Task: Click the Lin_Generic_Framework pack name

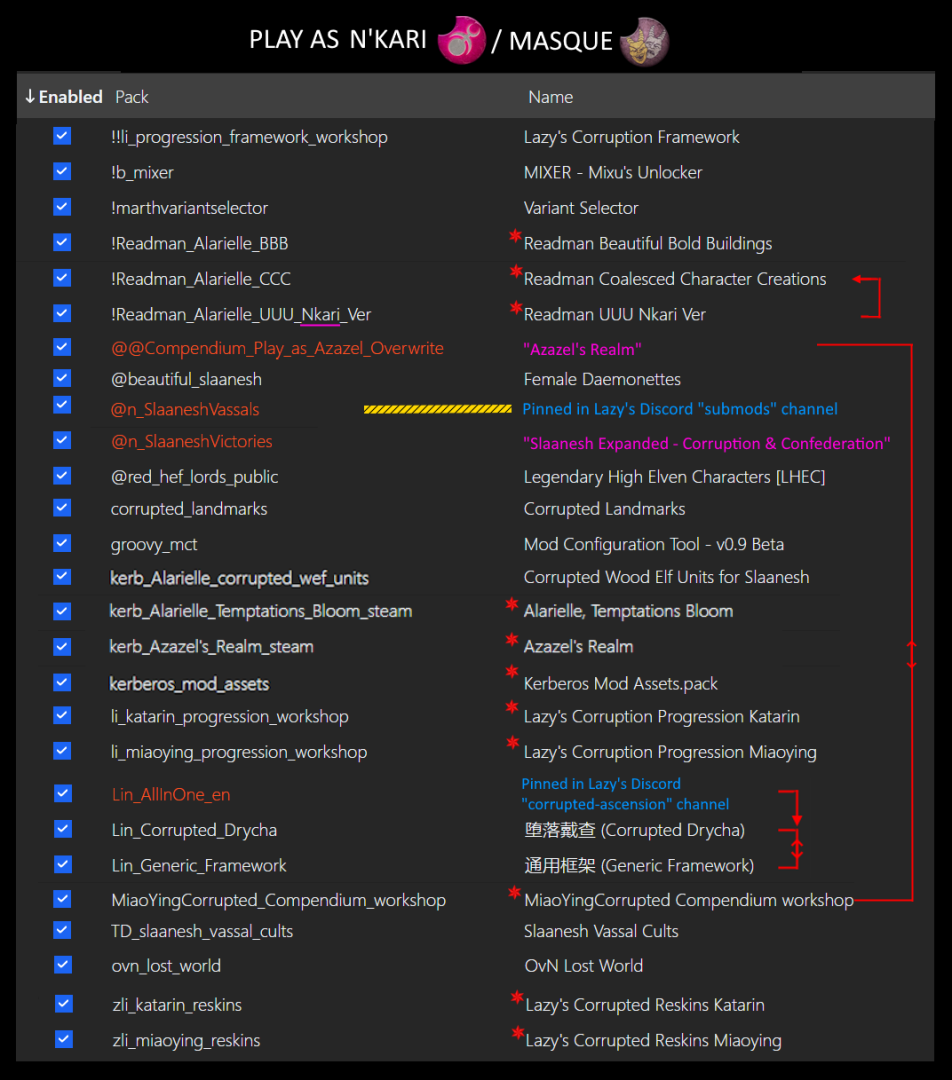Action: point(199,866)
